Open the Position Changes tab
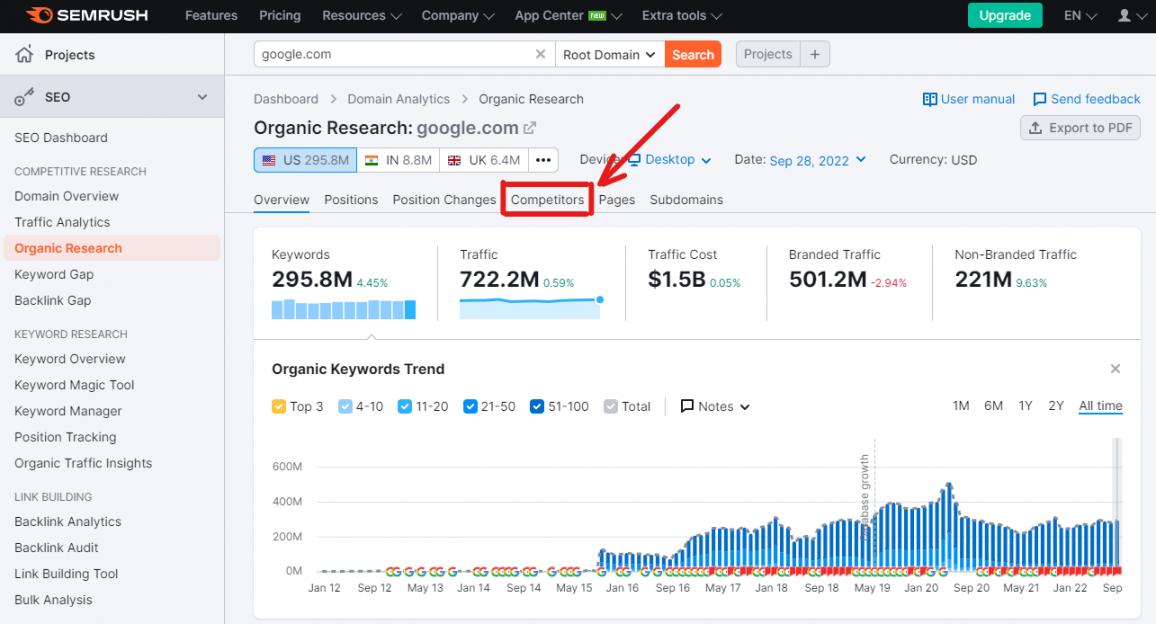This screenshot has height=624, width=1156. tap(444, 200)
